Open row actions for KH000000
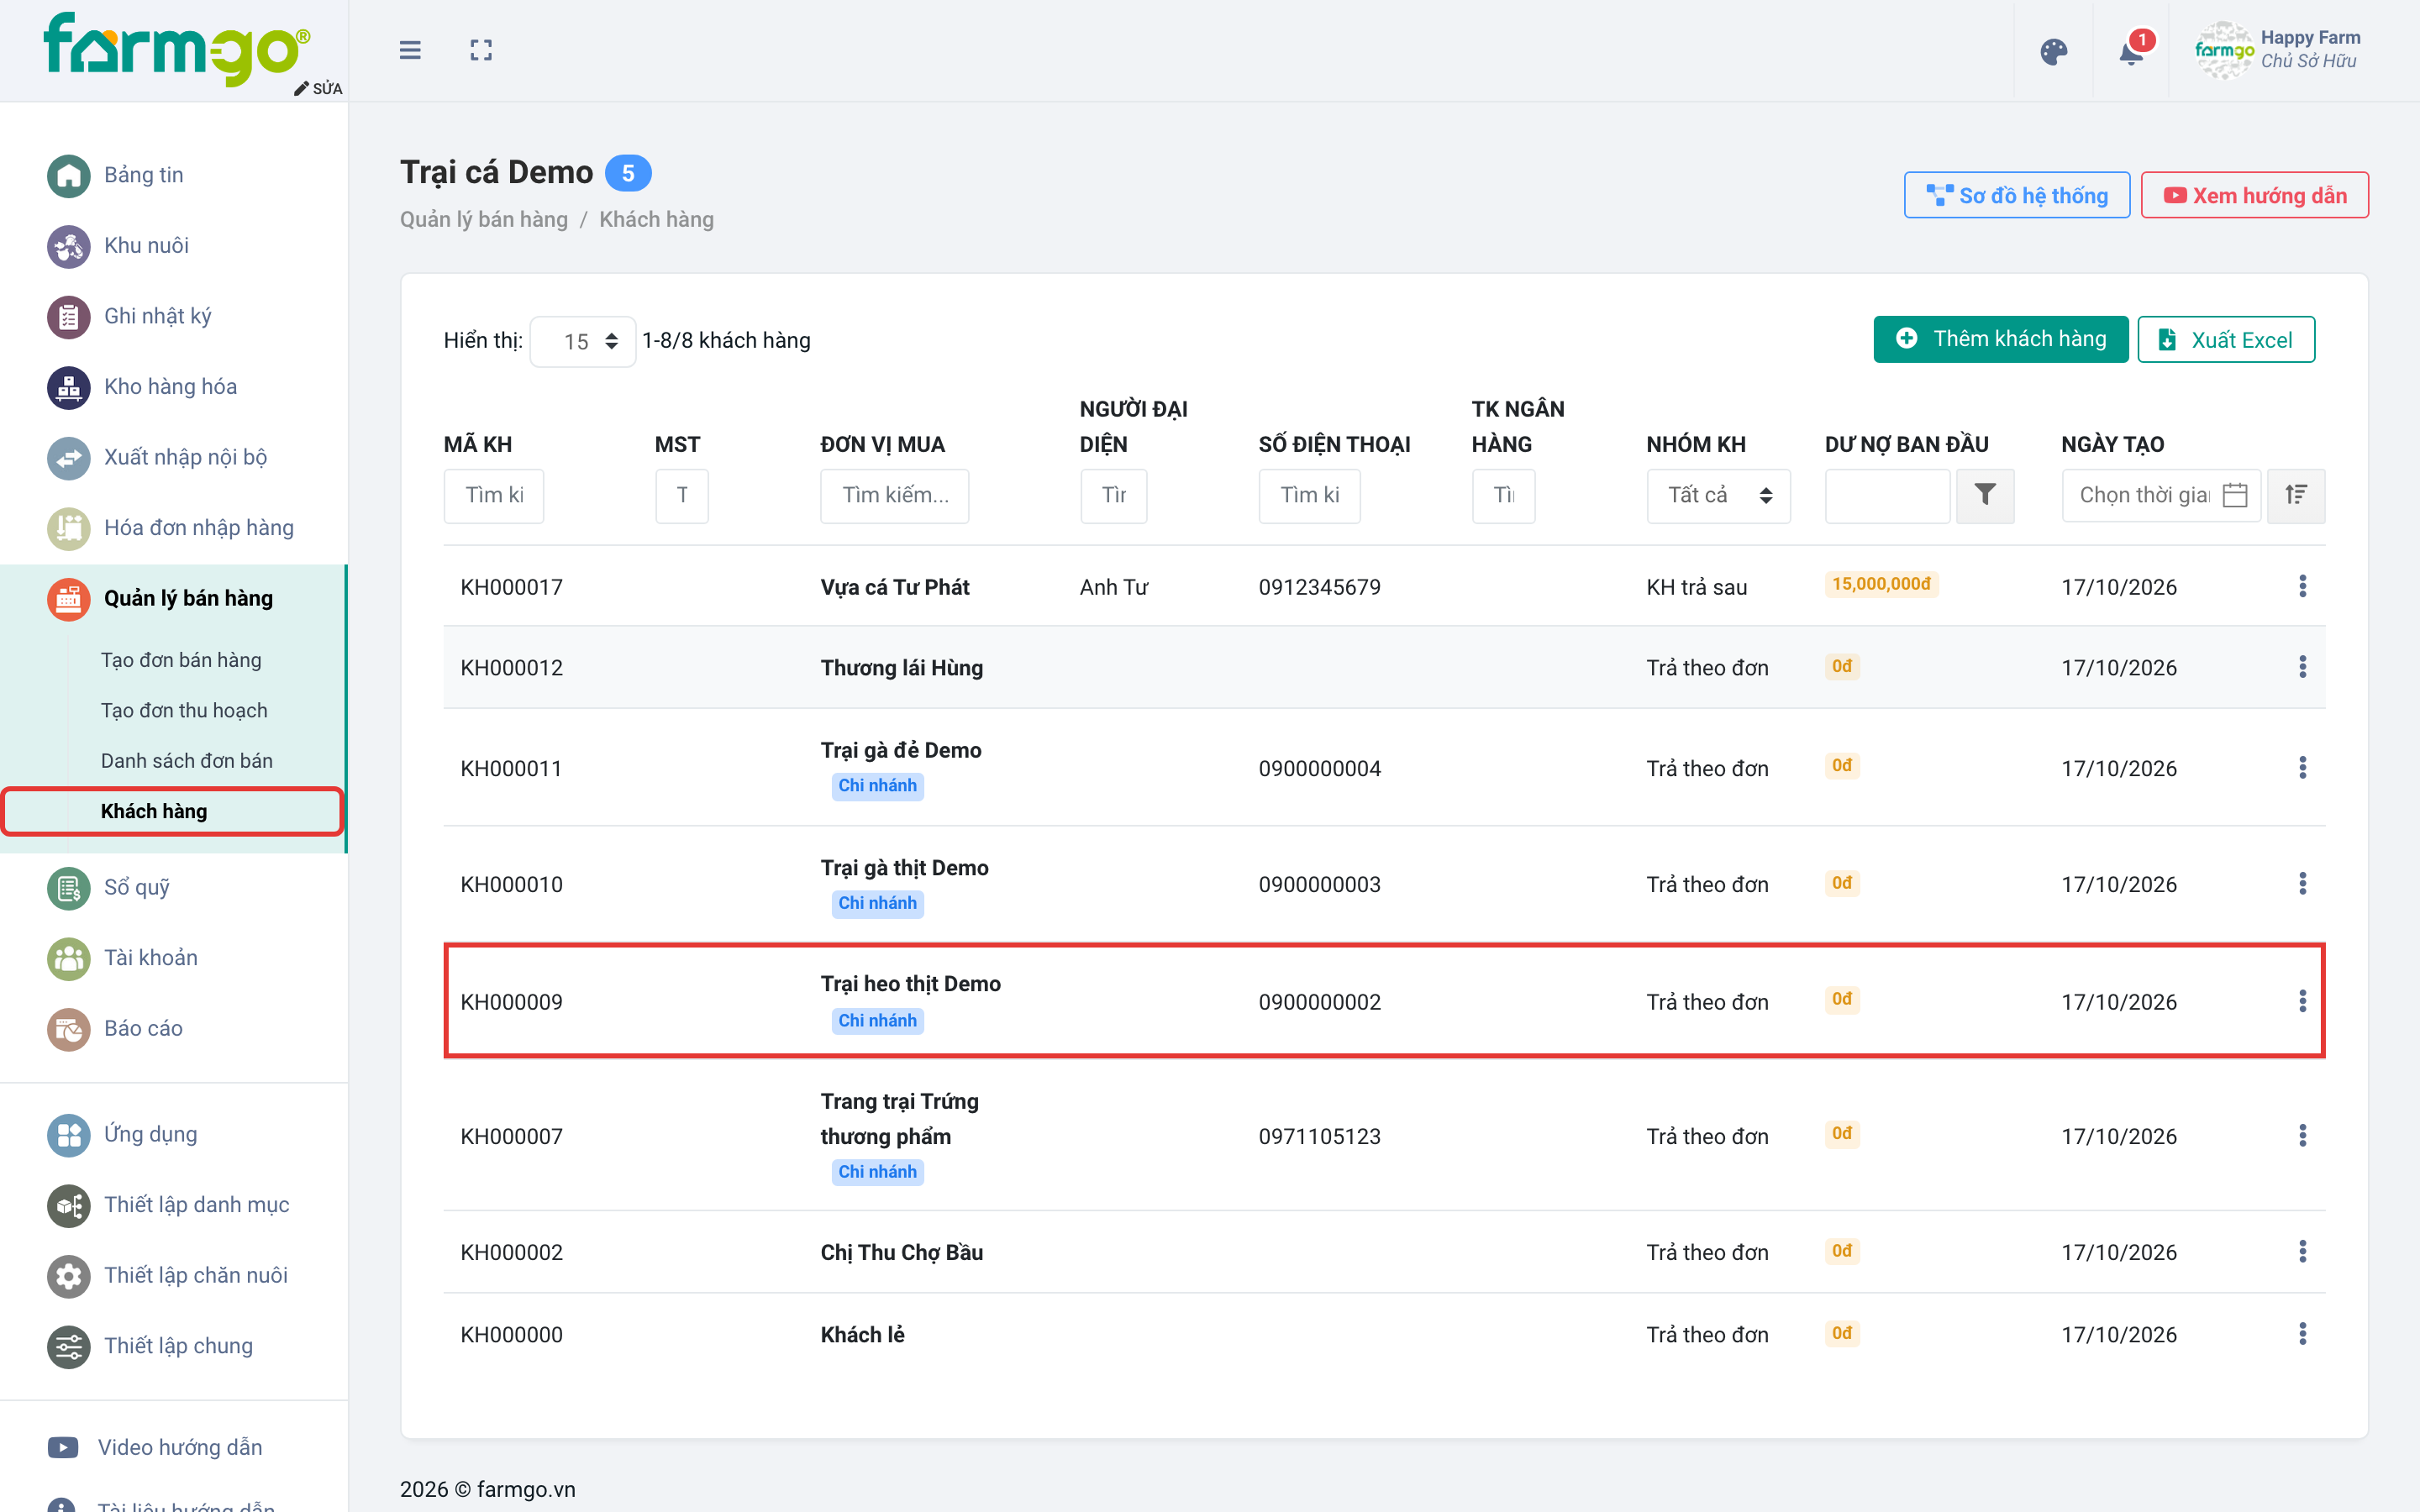2420x1512 pixels. point(2302,1334)
